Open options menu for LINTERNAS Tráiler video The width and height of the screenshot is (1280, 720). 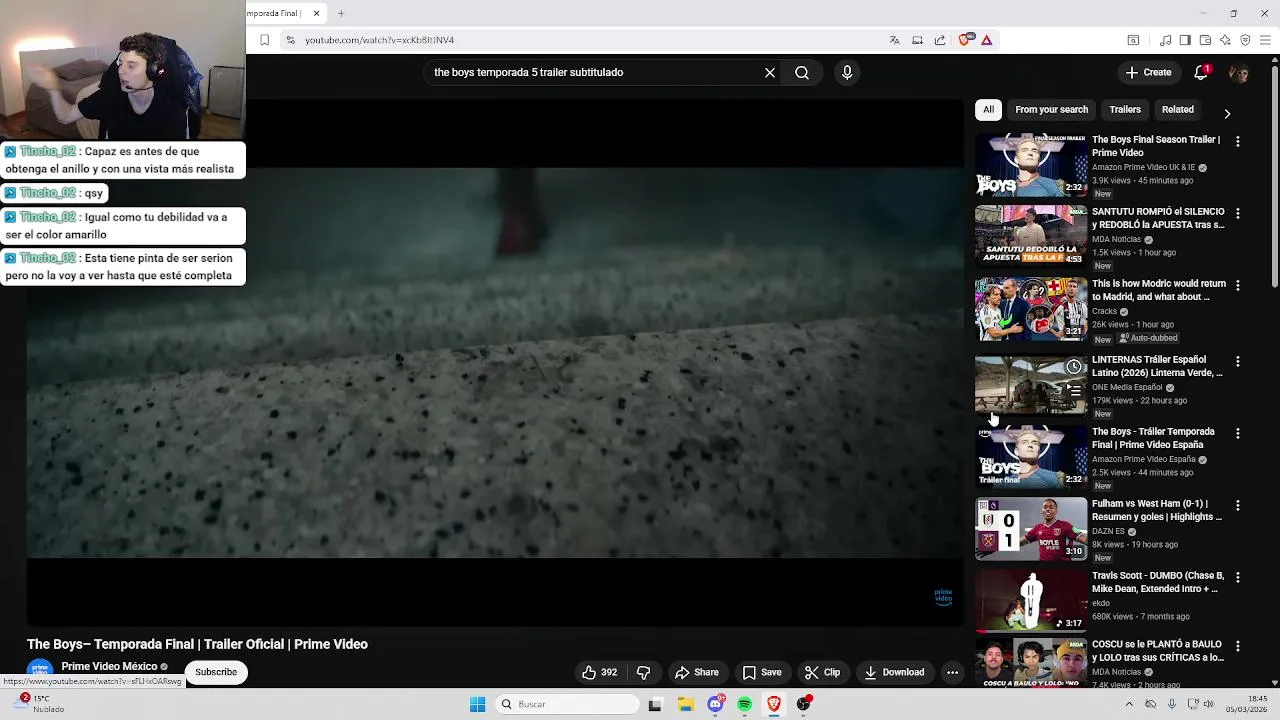click(1238, 362)
